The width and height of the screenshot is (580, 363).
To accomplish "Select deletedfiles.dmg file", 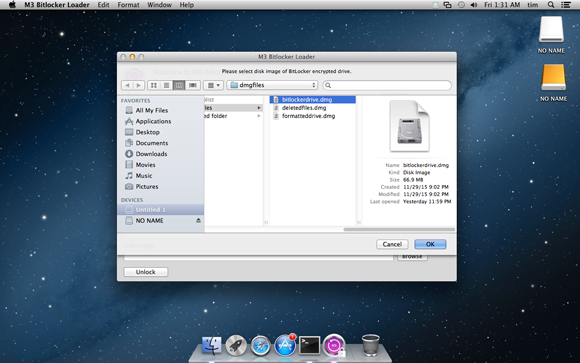I will click(304, 108).
